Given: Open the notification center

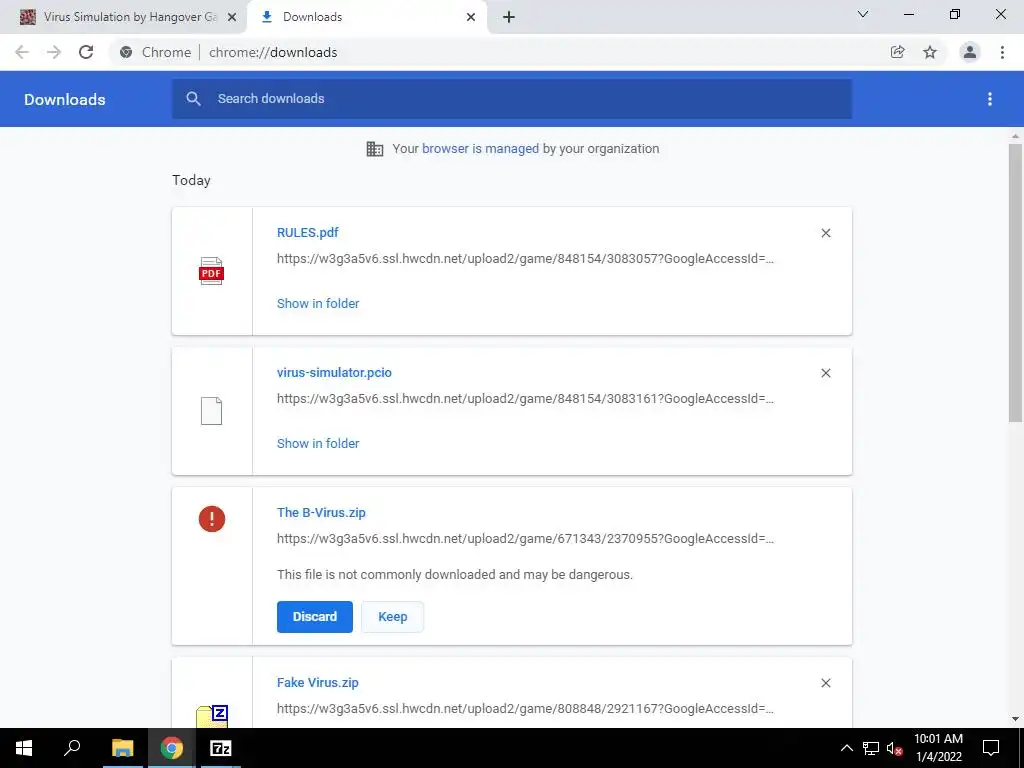Looking at the screenshot, I should tap(991, 748).
